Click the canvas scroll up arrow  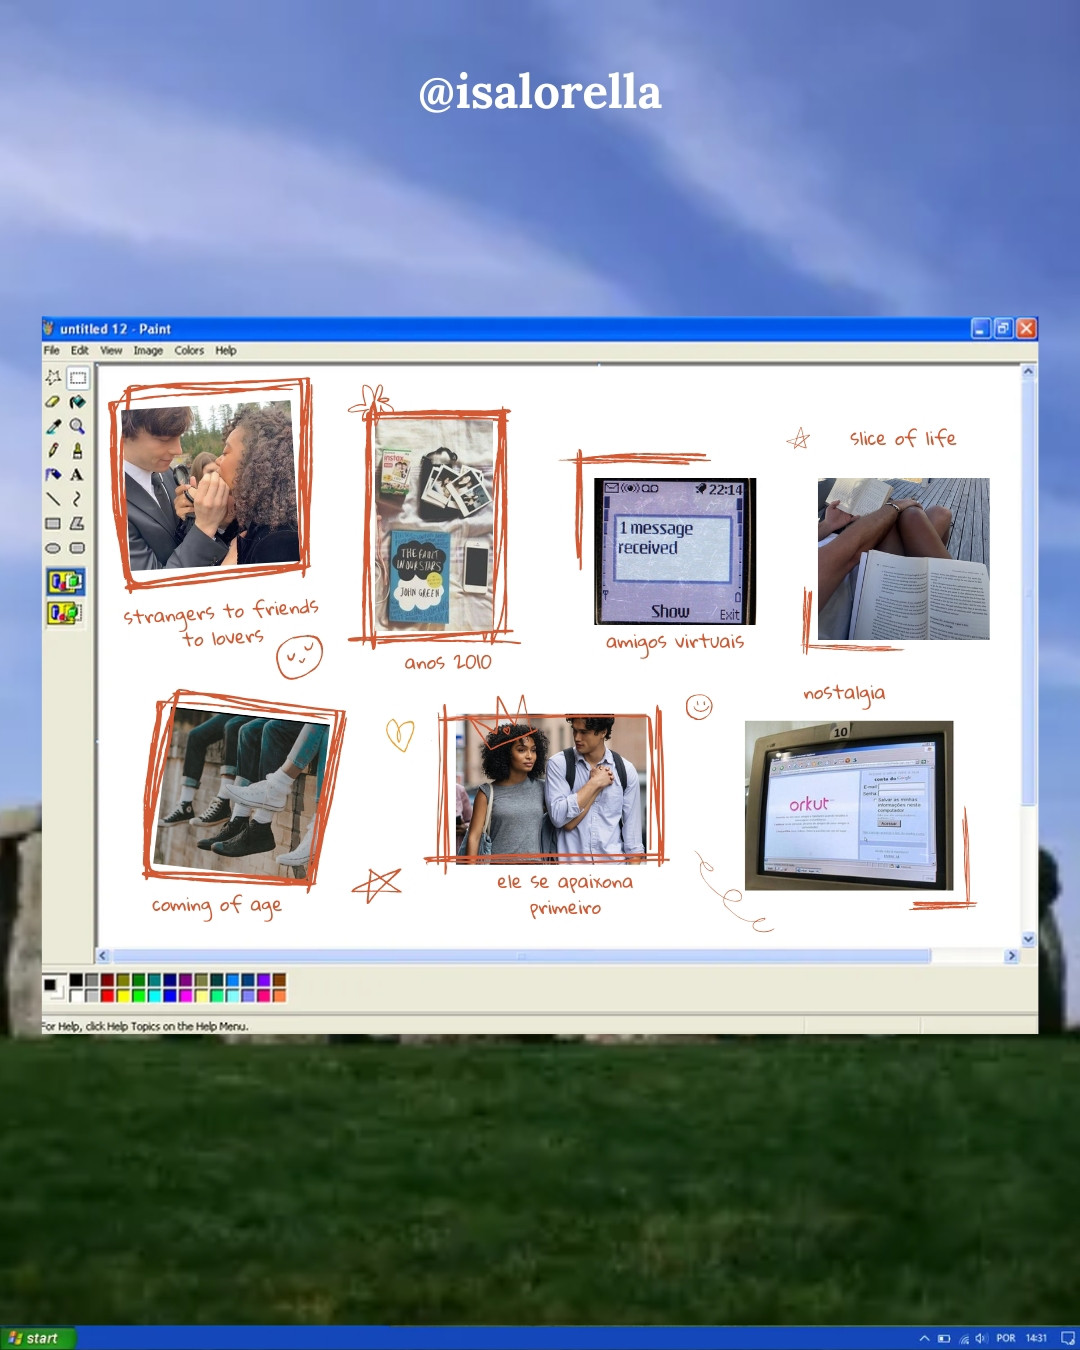click(x=1028, y=371)
